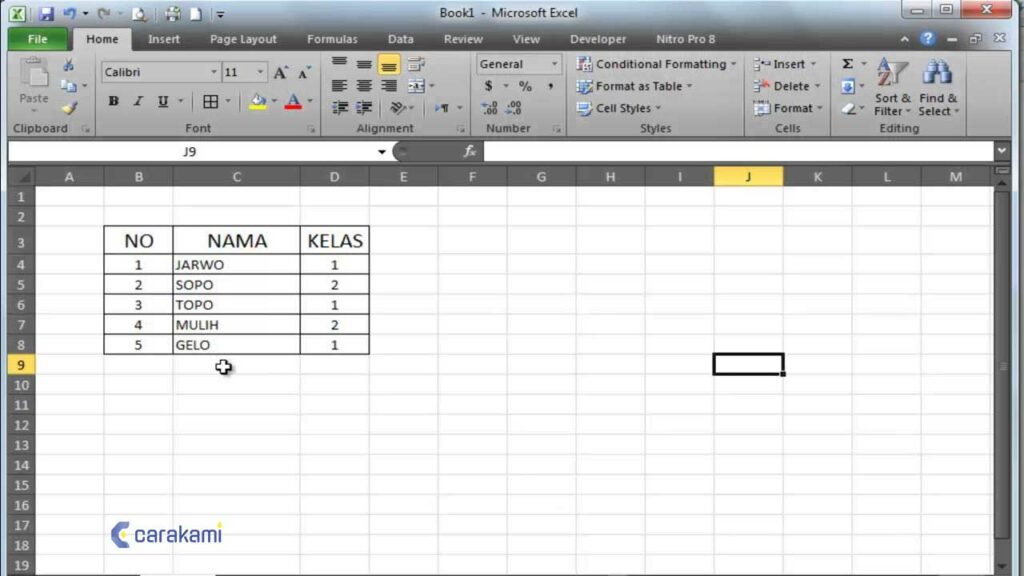This screenshot has height=576, width=1024.
Task: Open the Calibri font name dropdown
Action: click(214, 72)
